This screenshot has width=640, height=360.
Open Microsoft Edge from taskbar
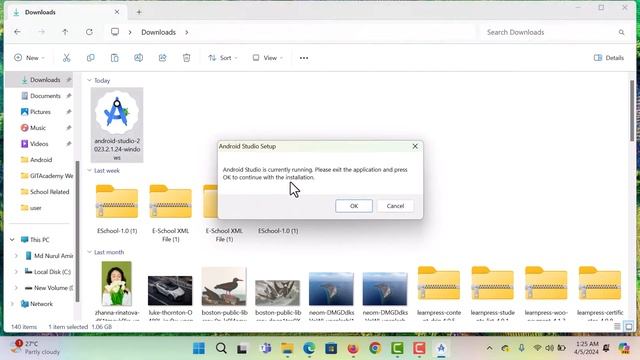coord(309,348)
